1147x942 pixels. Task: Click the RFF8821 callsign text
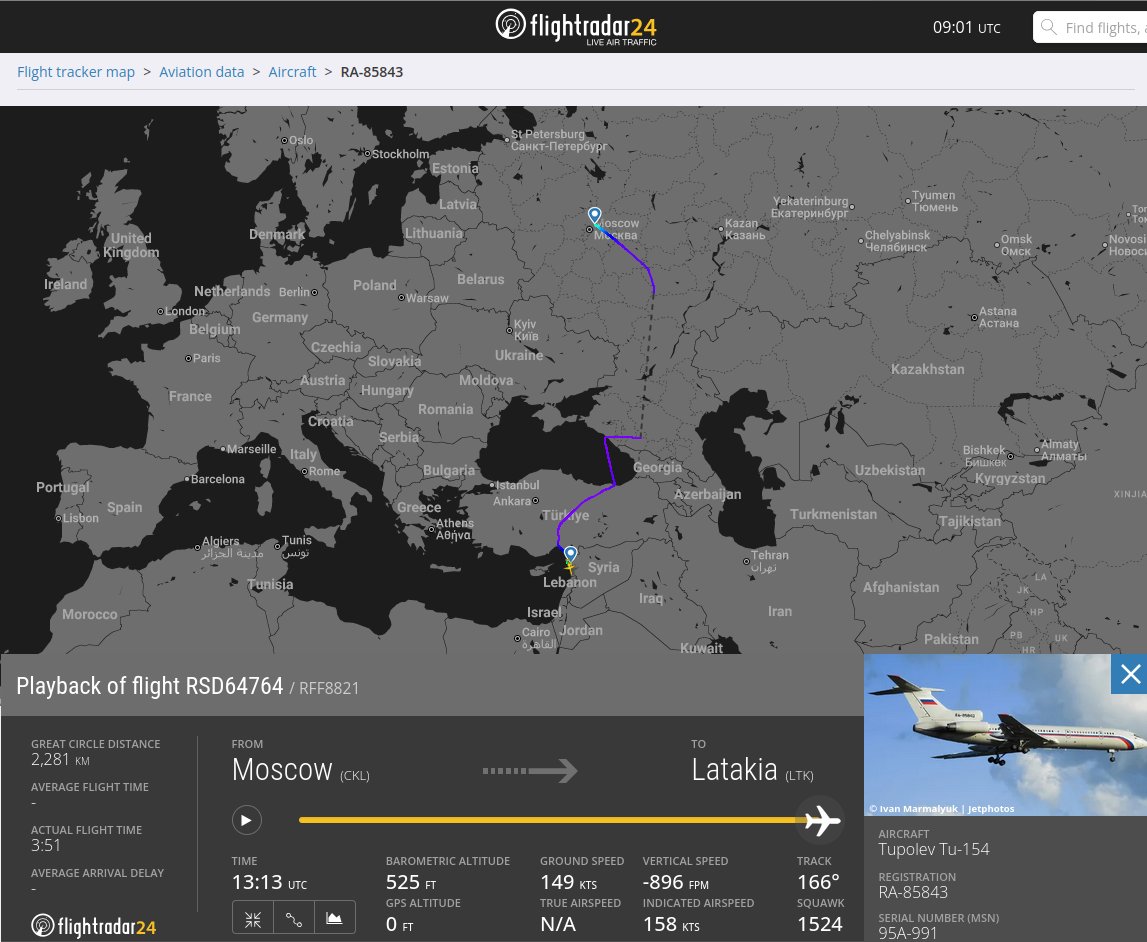click(329, 688)
